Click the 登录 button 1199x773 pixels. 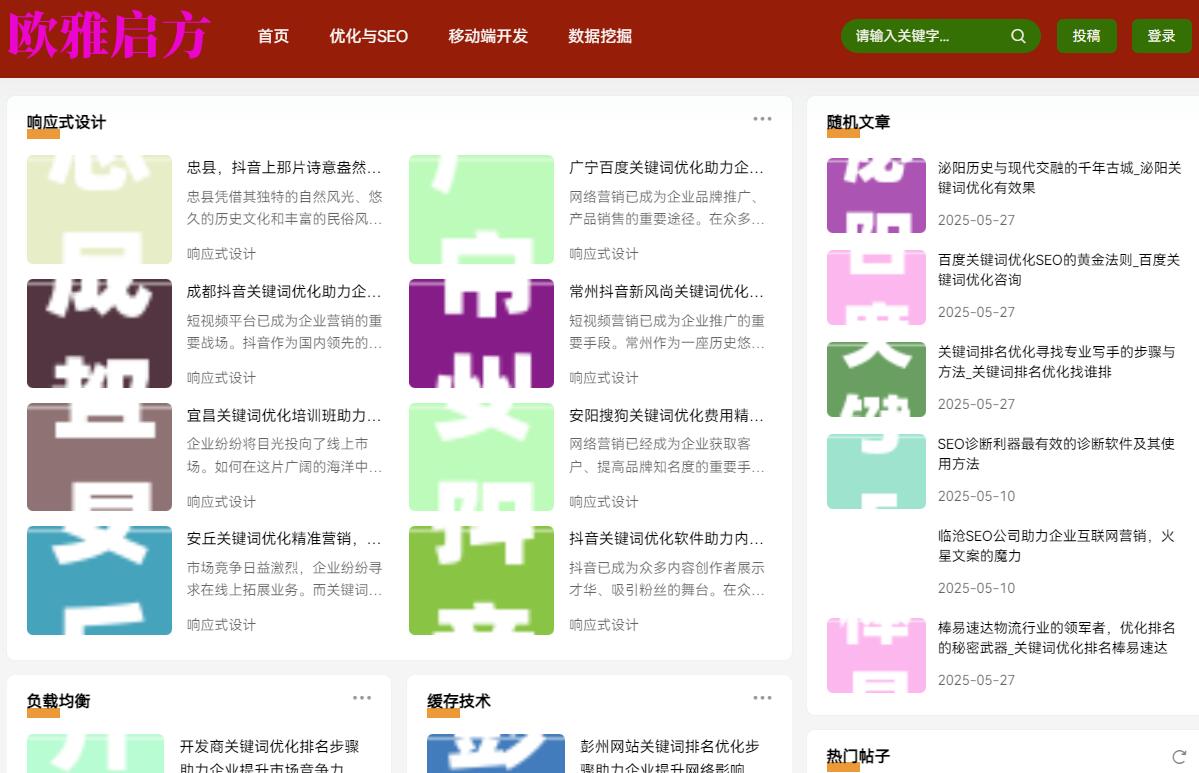click(1162, 36)
